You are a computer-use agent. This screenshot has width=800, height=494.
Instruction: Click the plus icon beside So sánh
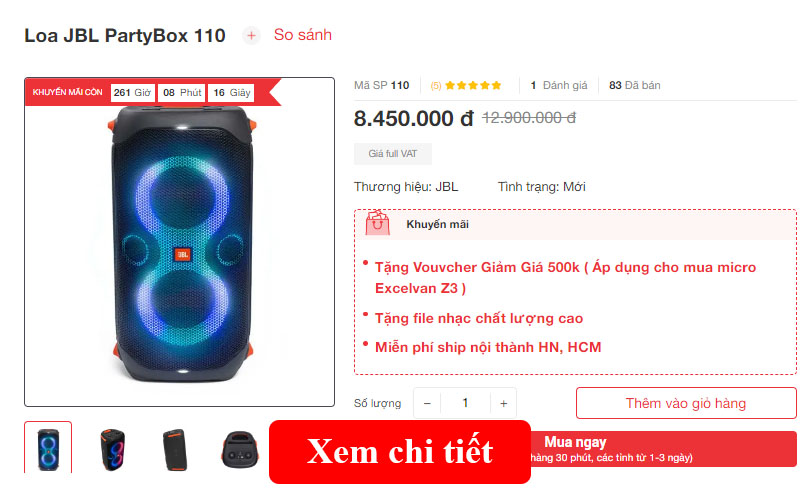251,36
